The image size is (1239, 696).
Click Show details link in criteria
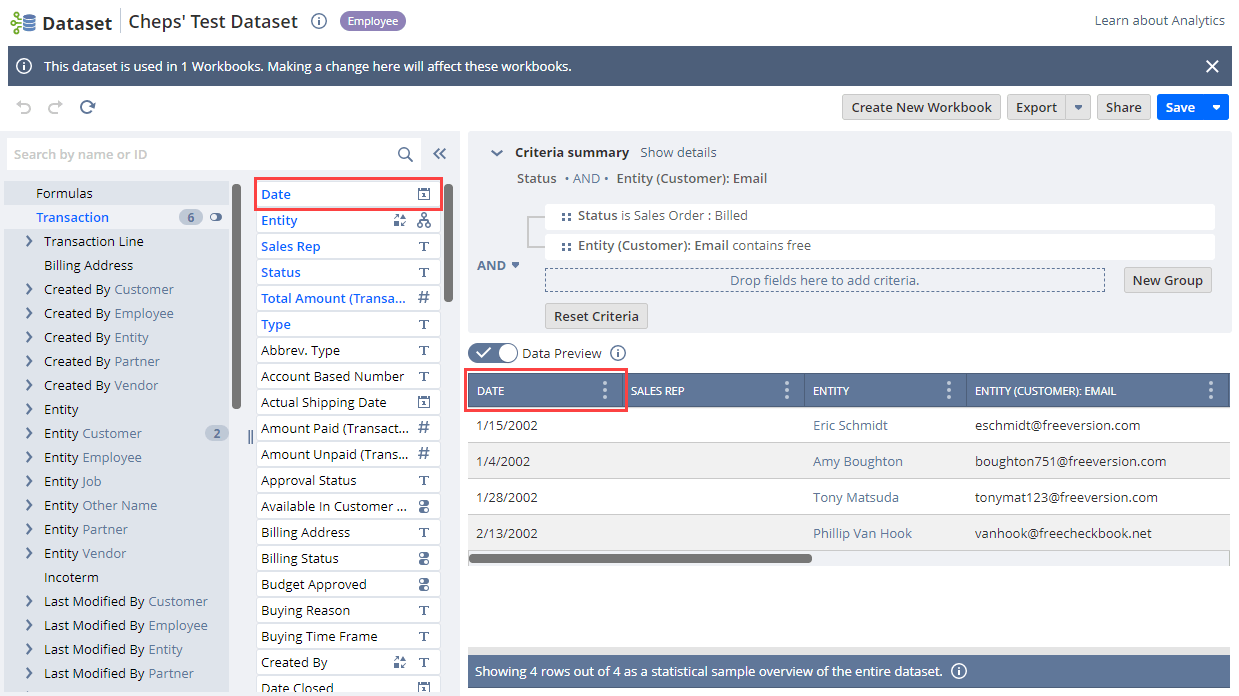pos(678,152)
